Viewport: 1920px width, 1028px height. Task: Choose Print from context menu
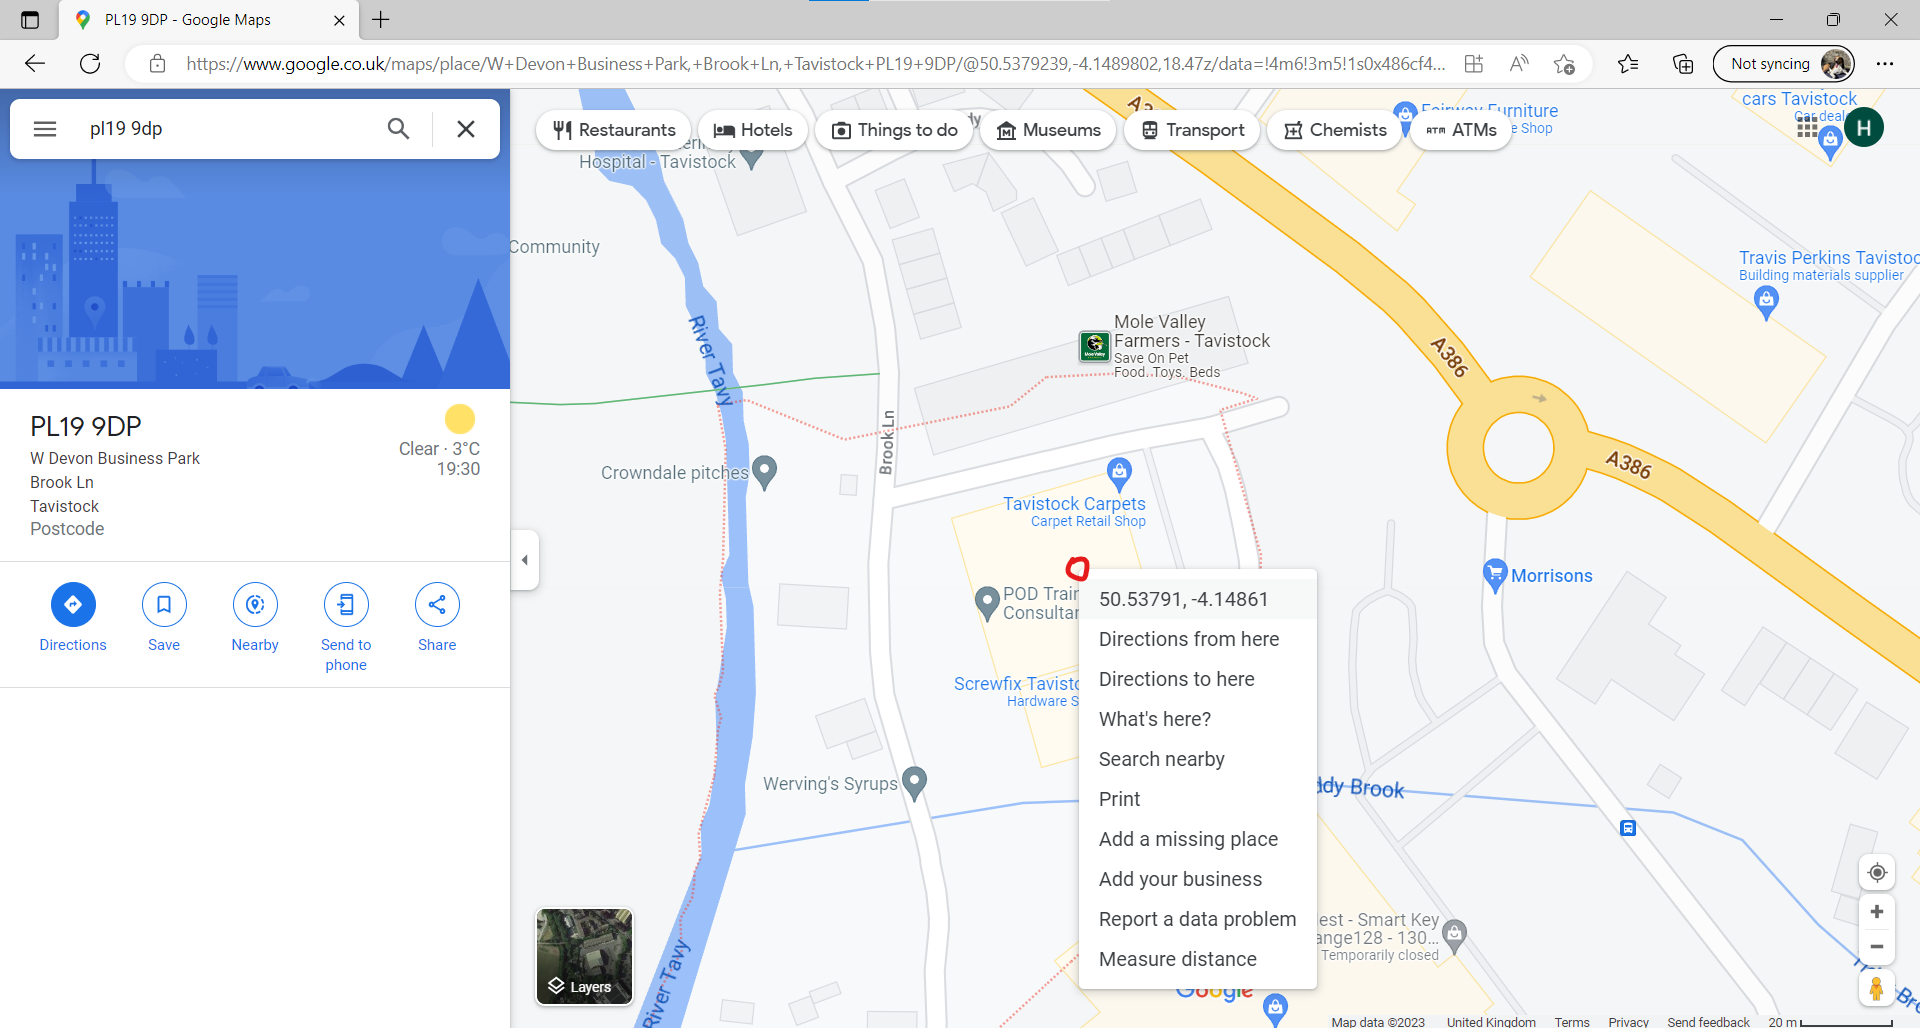click(x=1198, y=799)
